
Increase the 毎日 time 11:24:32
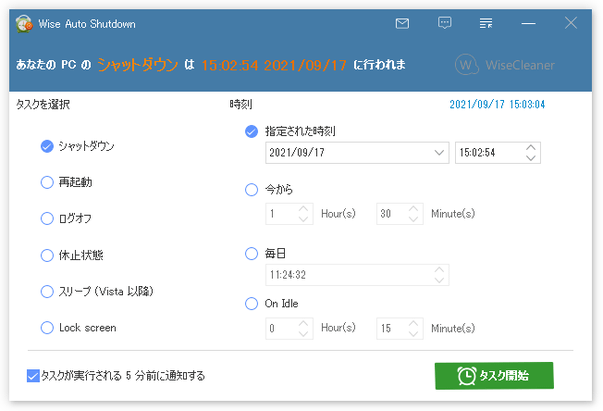click(x=439, y=270)
